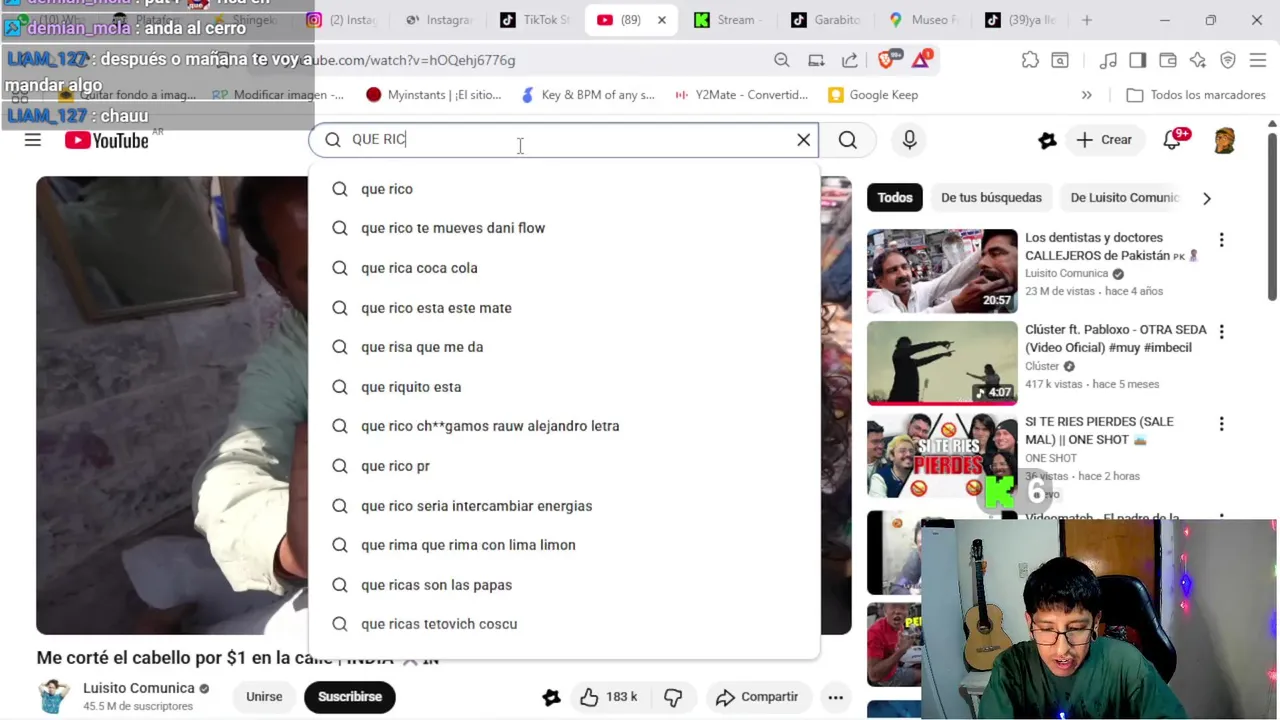Screen dimensions: 1280x720
Task: Open the Clúster OTRA SEDA thumbnail
Action: (942, 363)
